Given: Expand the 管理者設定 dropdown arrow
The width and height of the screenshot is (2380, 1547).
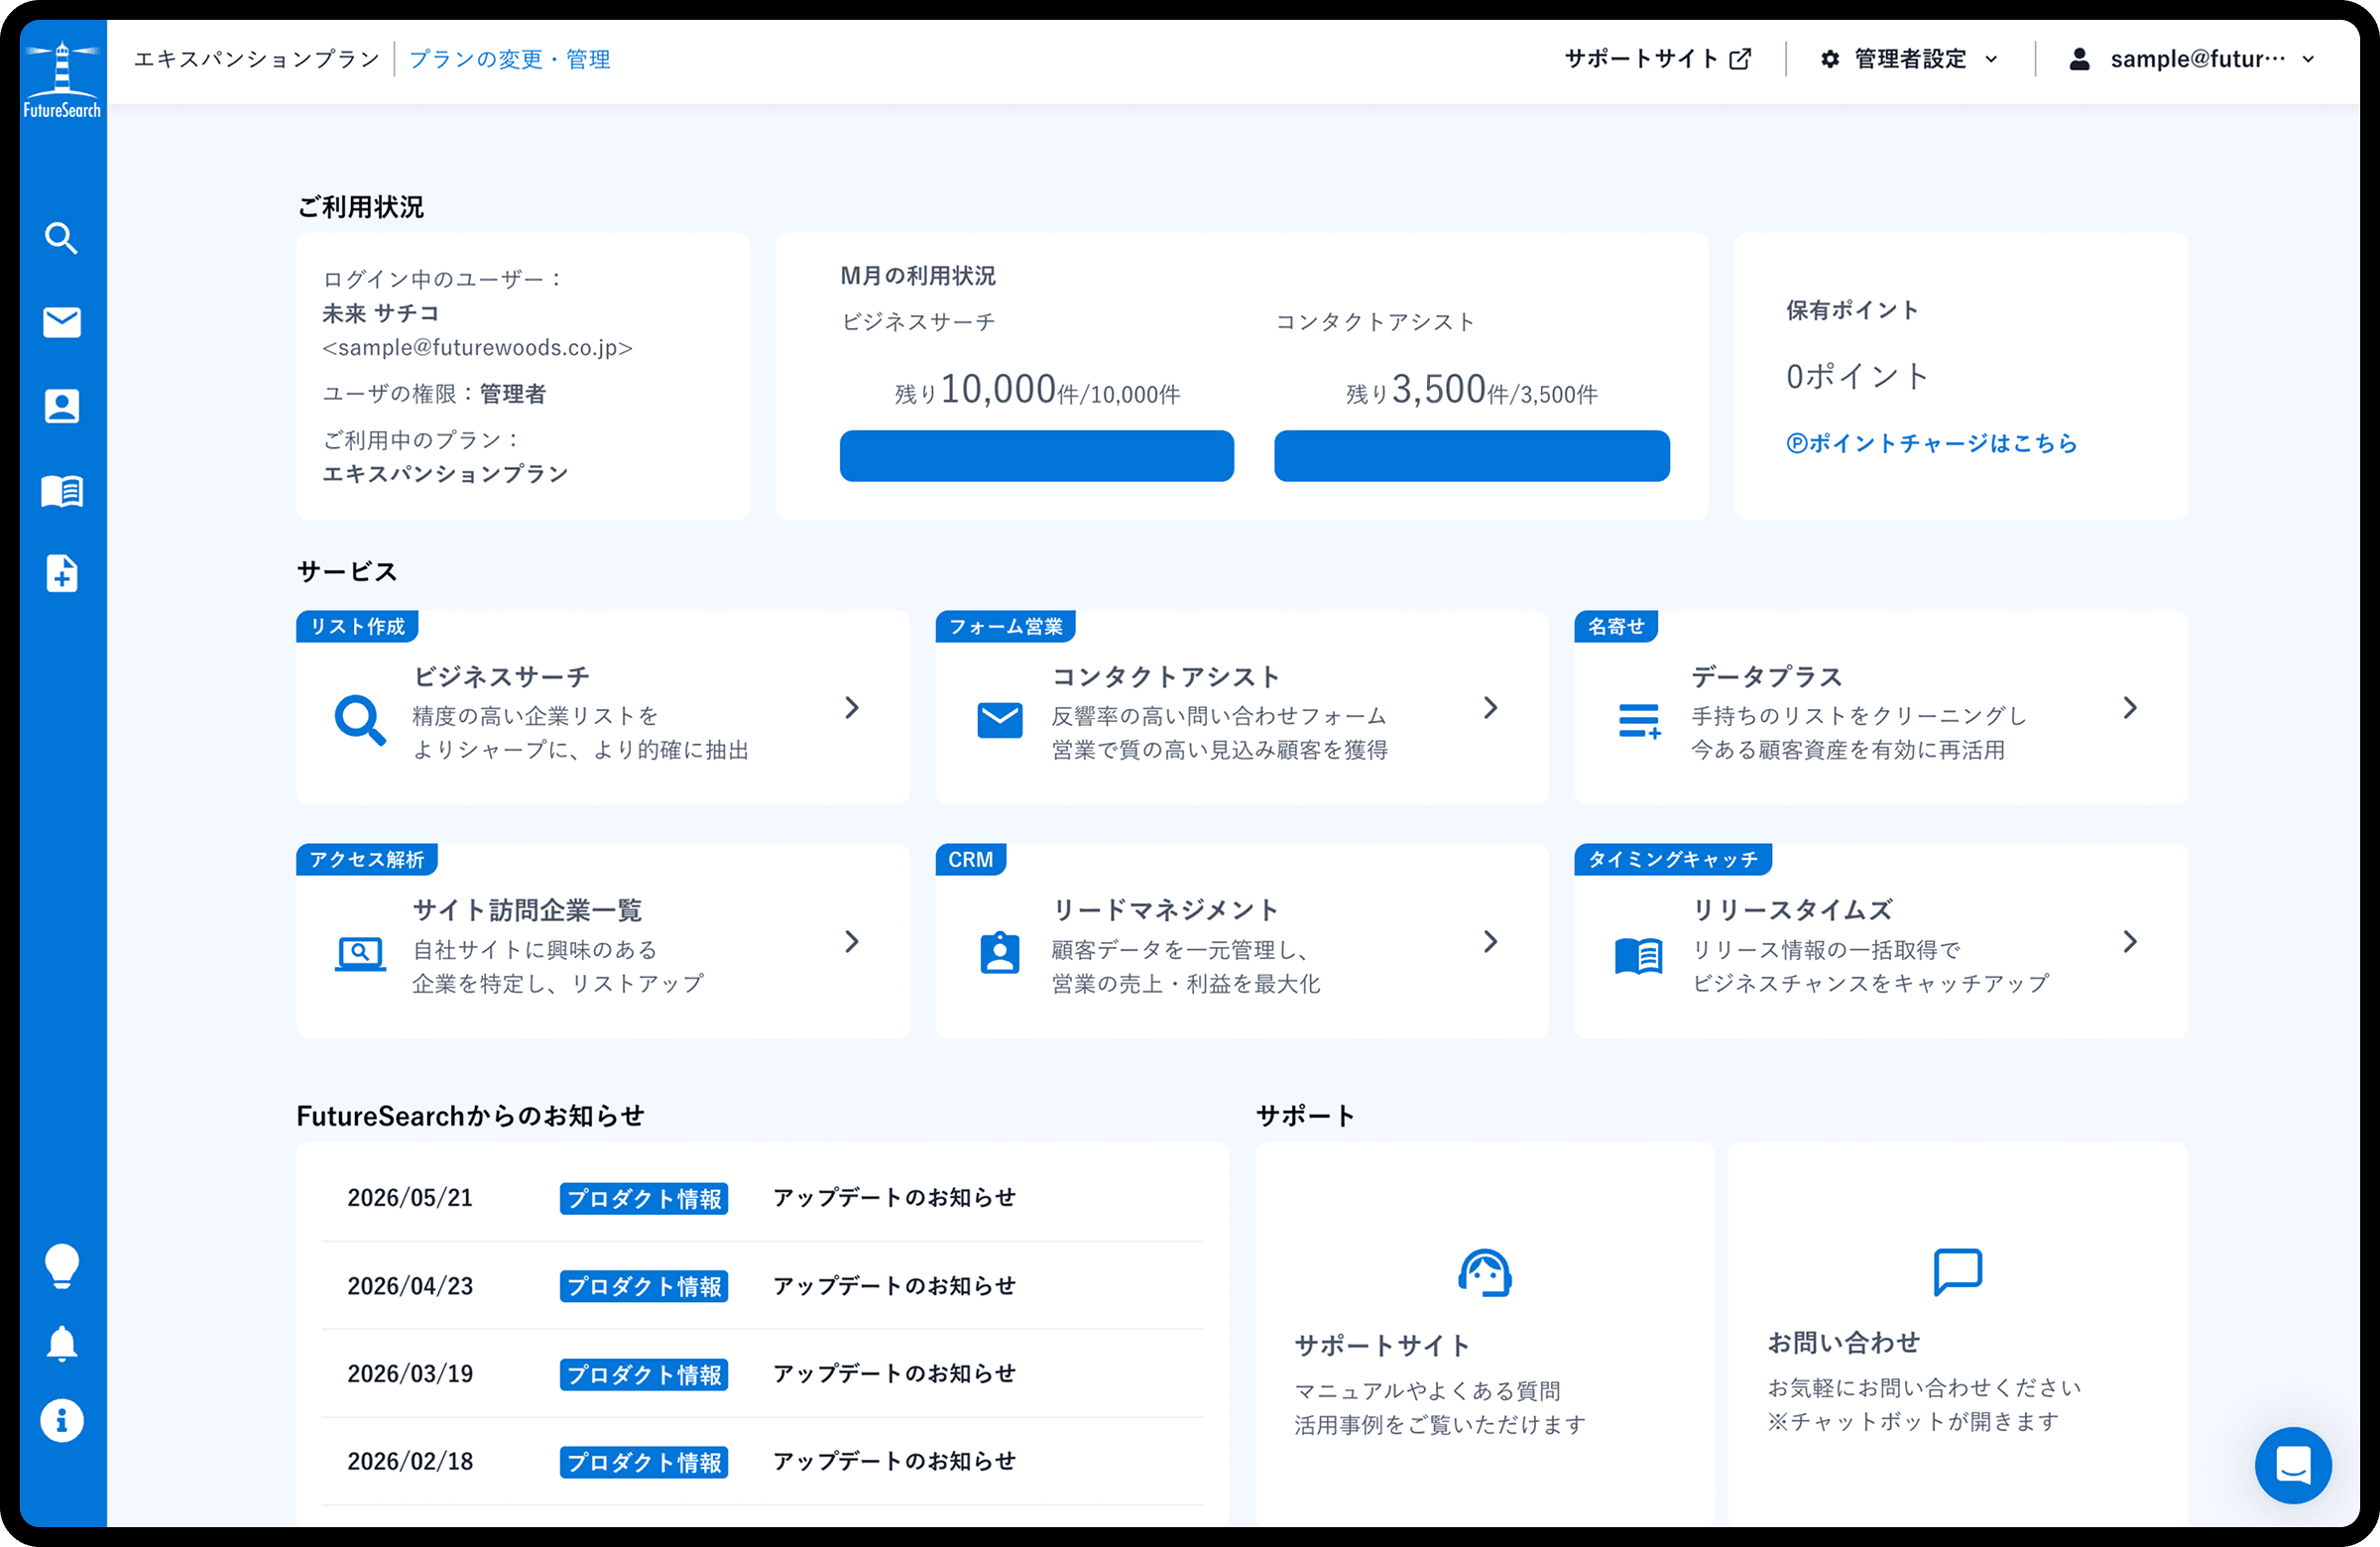Looking at the screenshot, I should point(1991,59).
